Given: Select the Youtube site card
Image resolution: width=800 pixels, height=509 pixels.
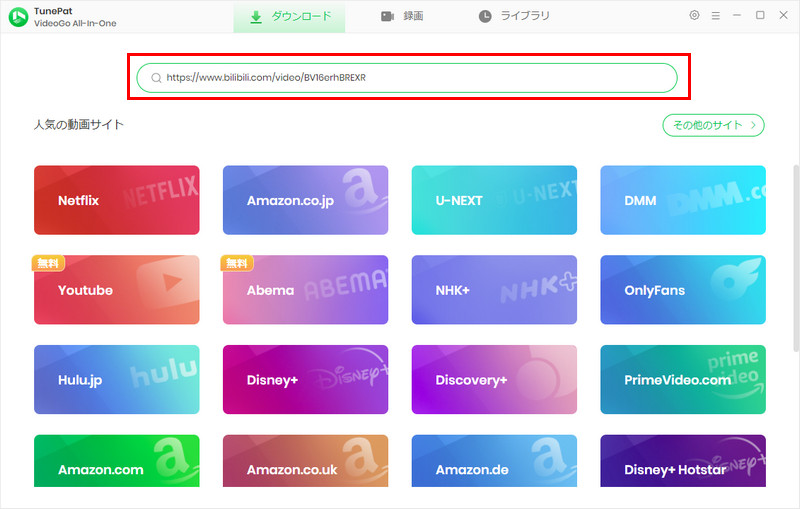Looking at the screenshot, I should [x=117, y=290].
